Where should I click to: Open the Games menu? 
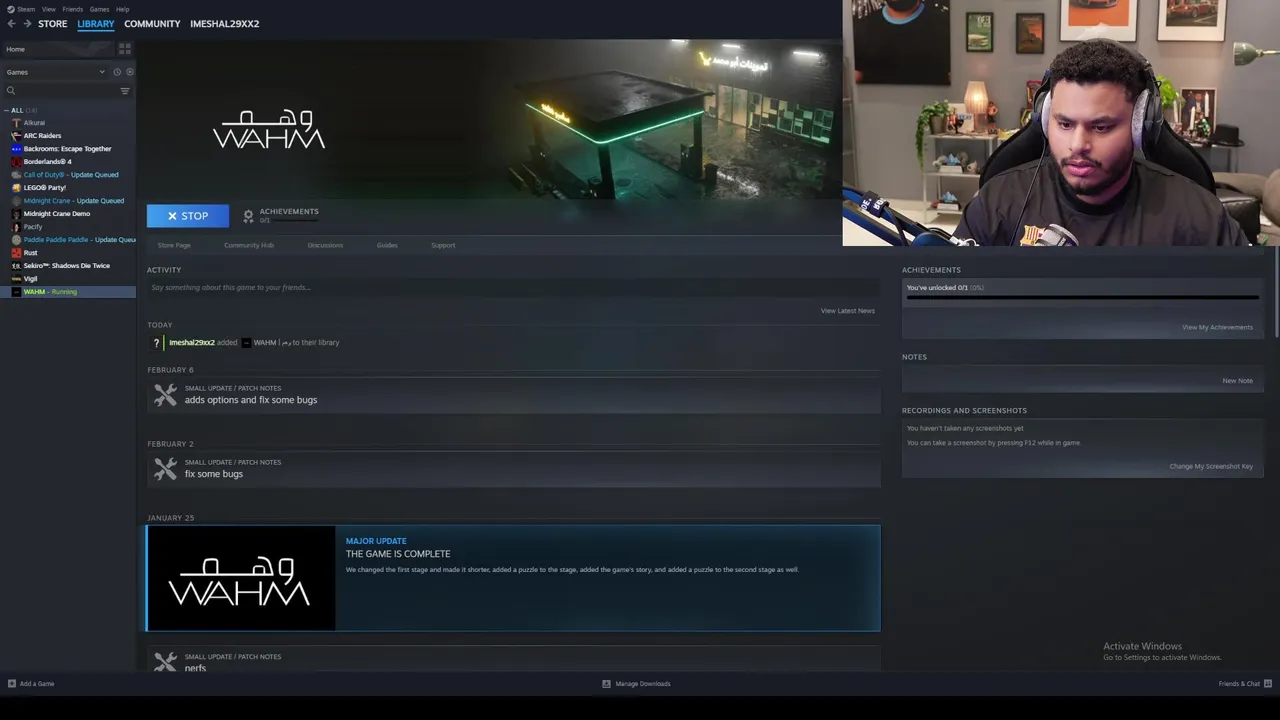[x=99, y=9]
